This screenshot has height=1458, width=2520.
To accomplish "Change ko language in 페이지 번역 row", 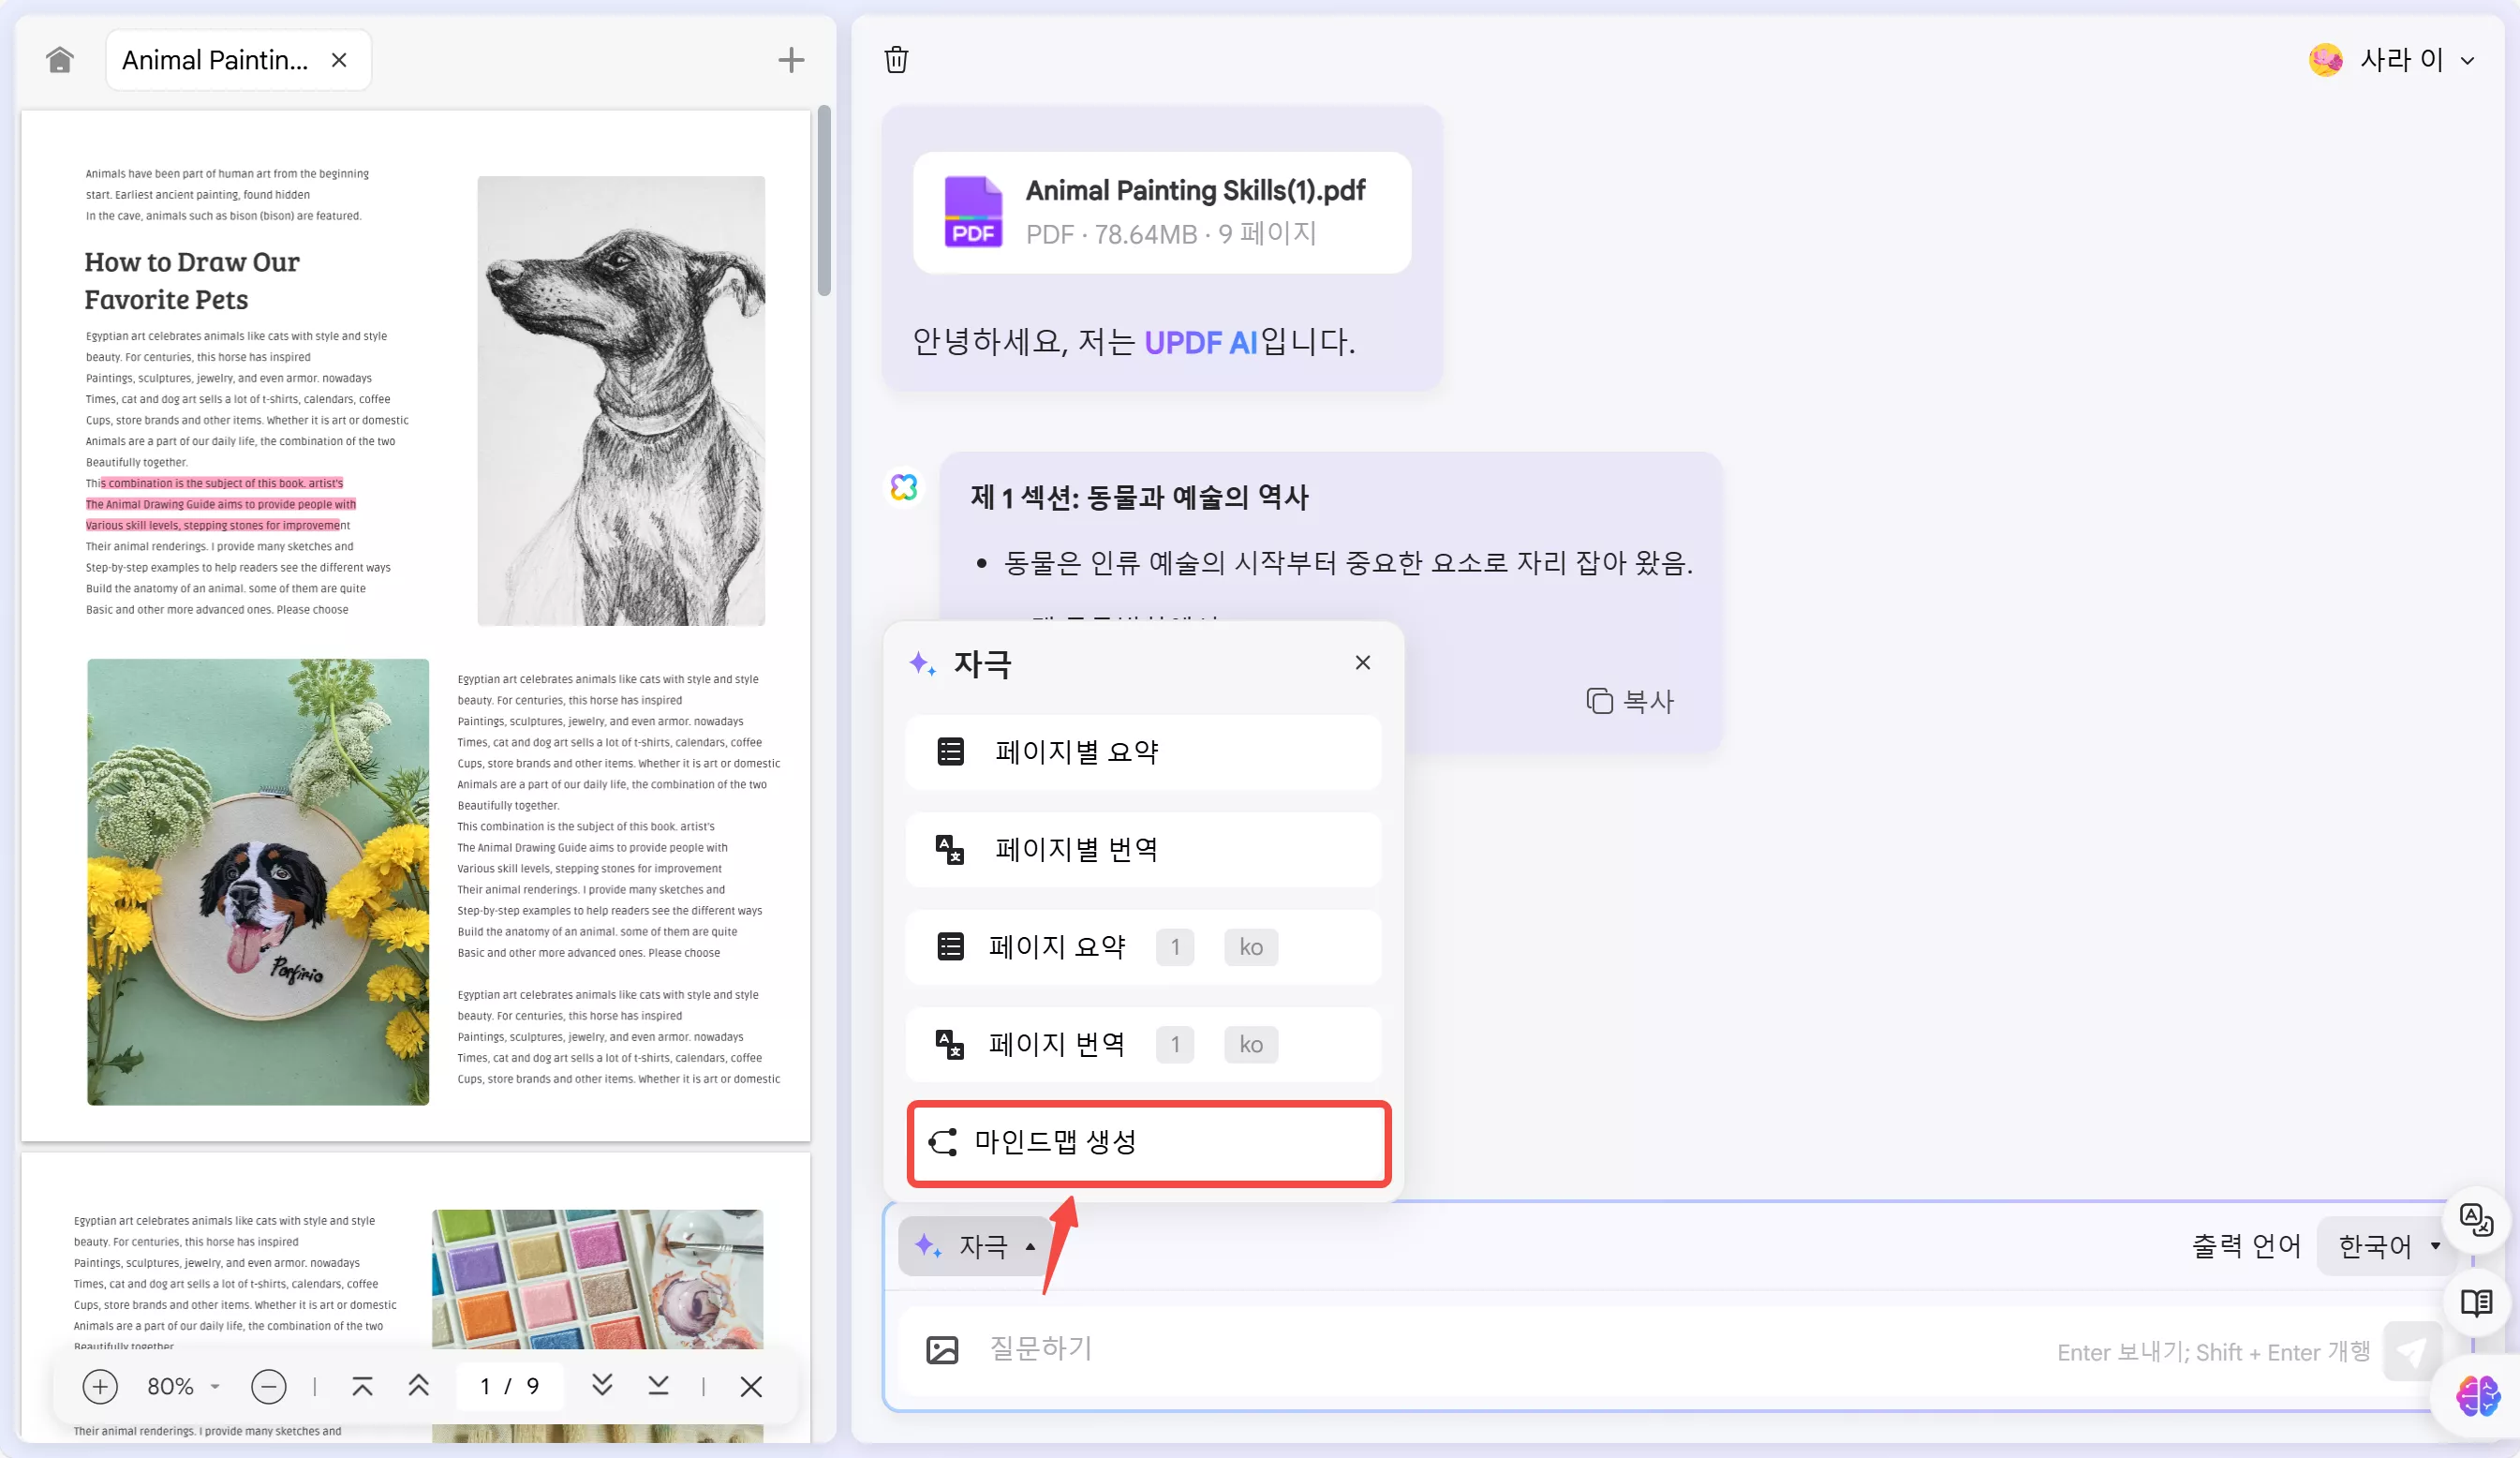I will coord(1251,1045).
